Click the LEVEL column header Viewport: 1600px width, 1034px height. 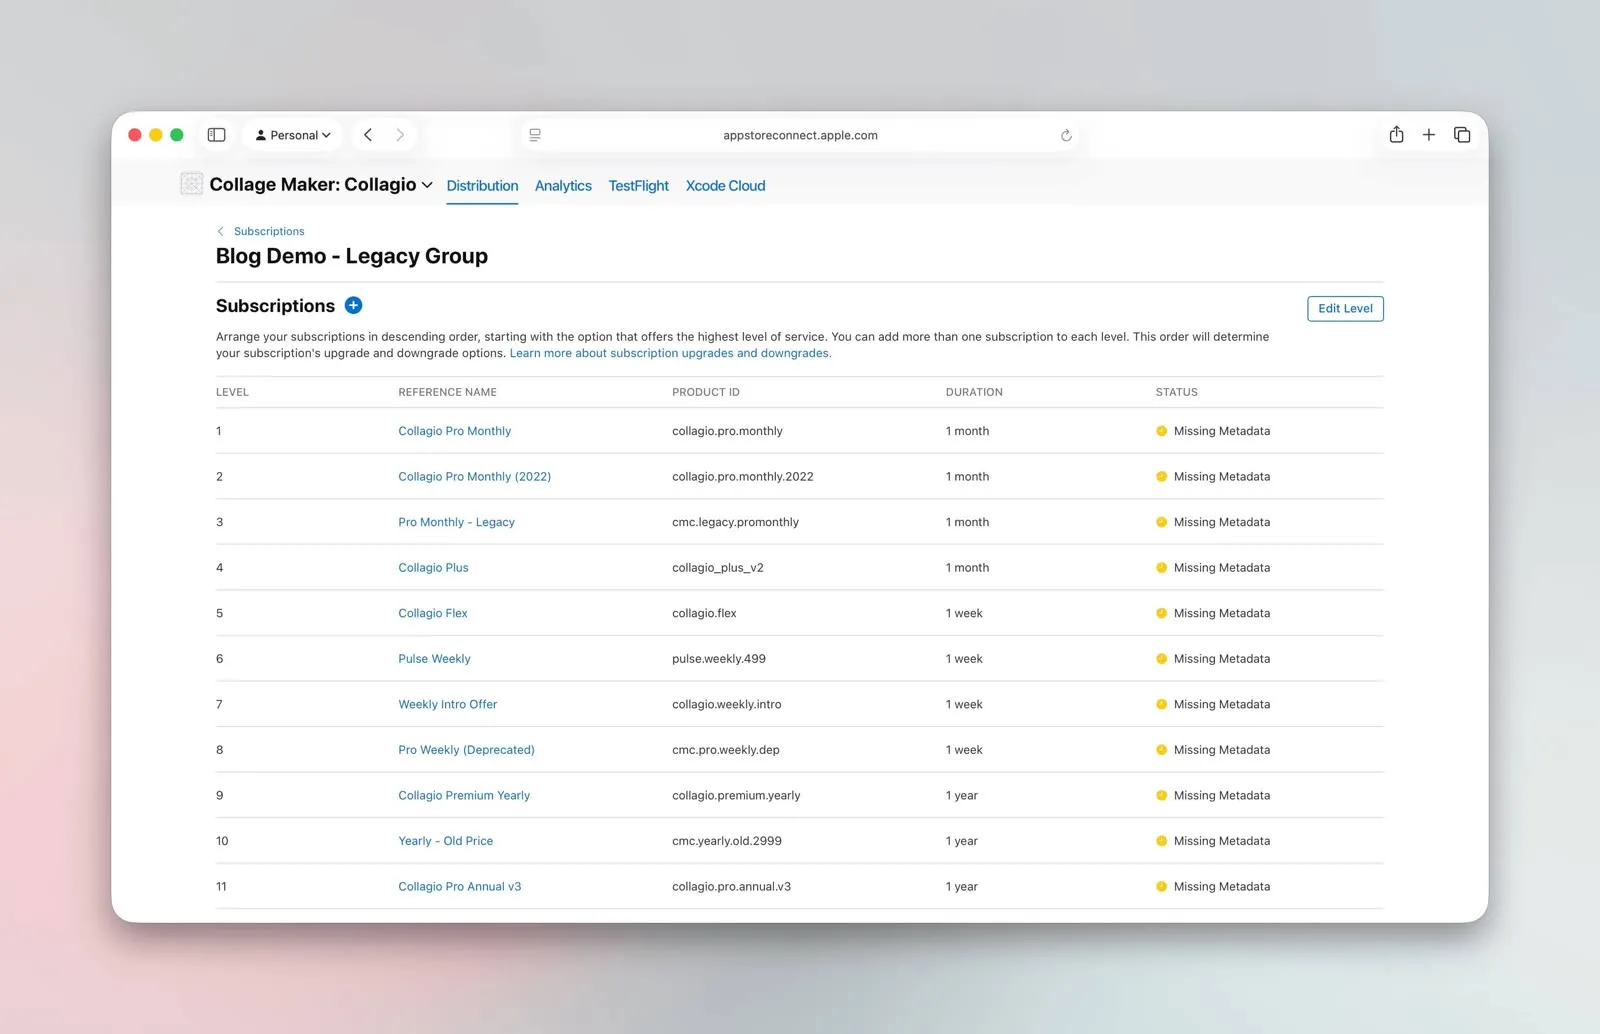(232, 392)
